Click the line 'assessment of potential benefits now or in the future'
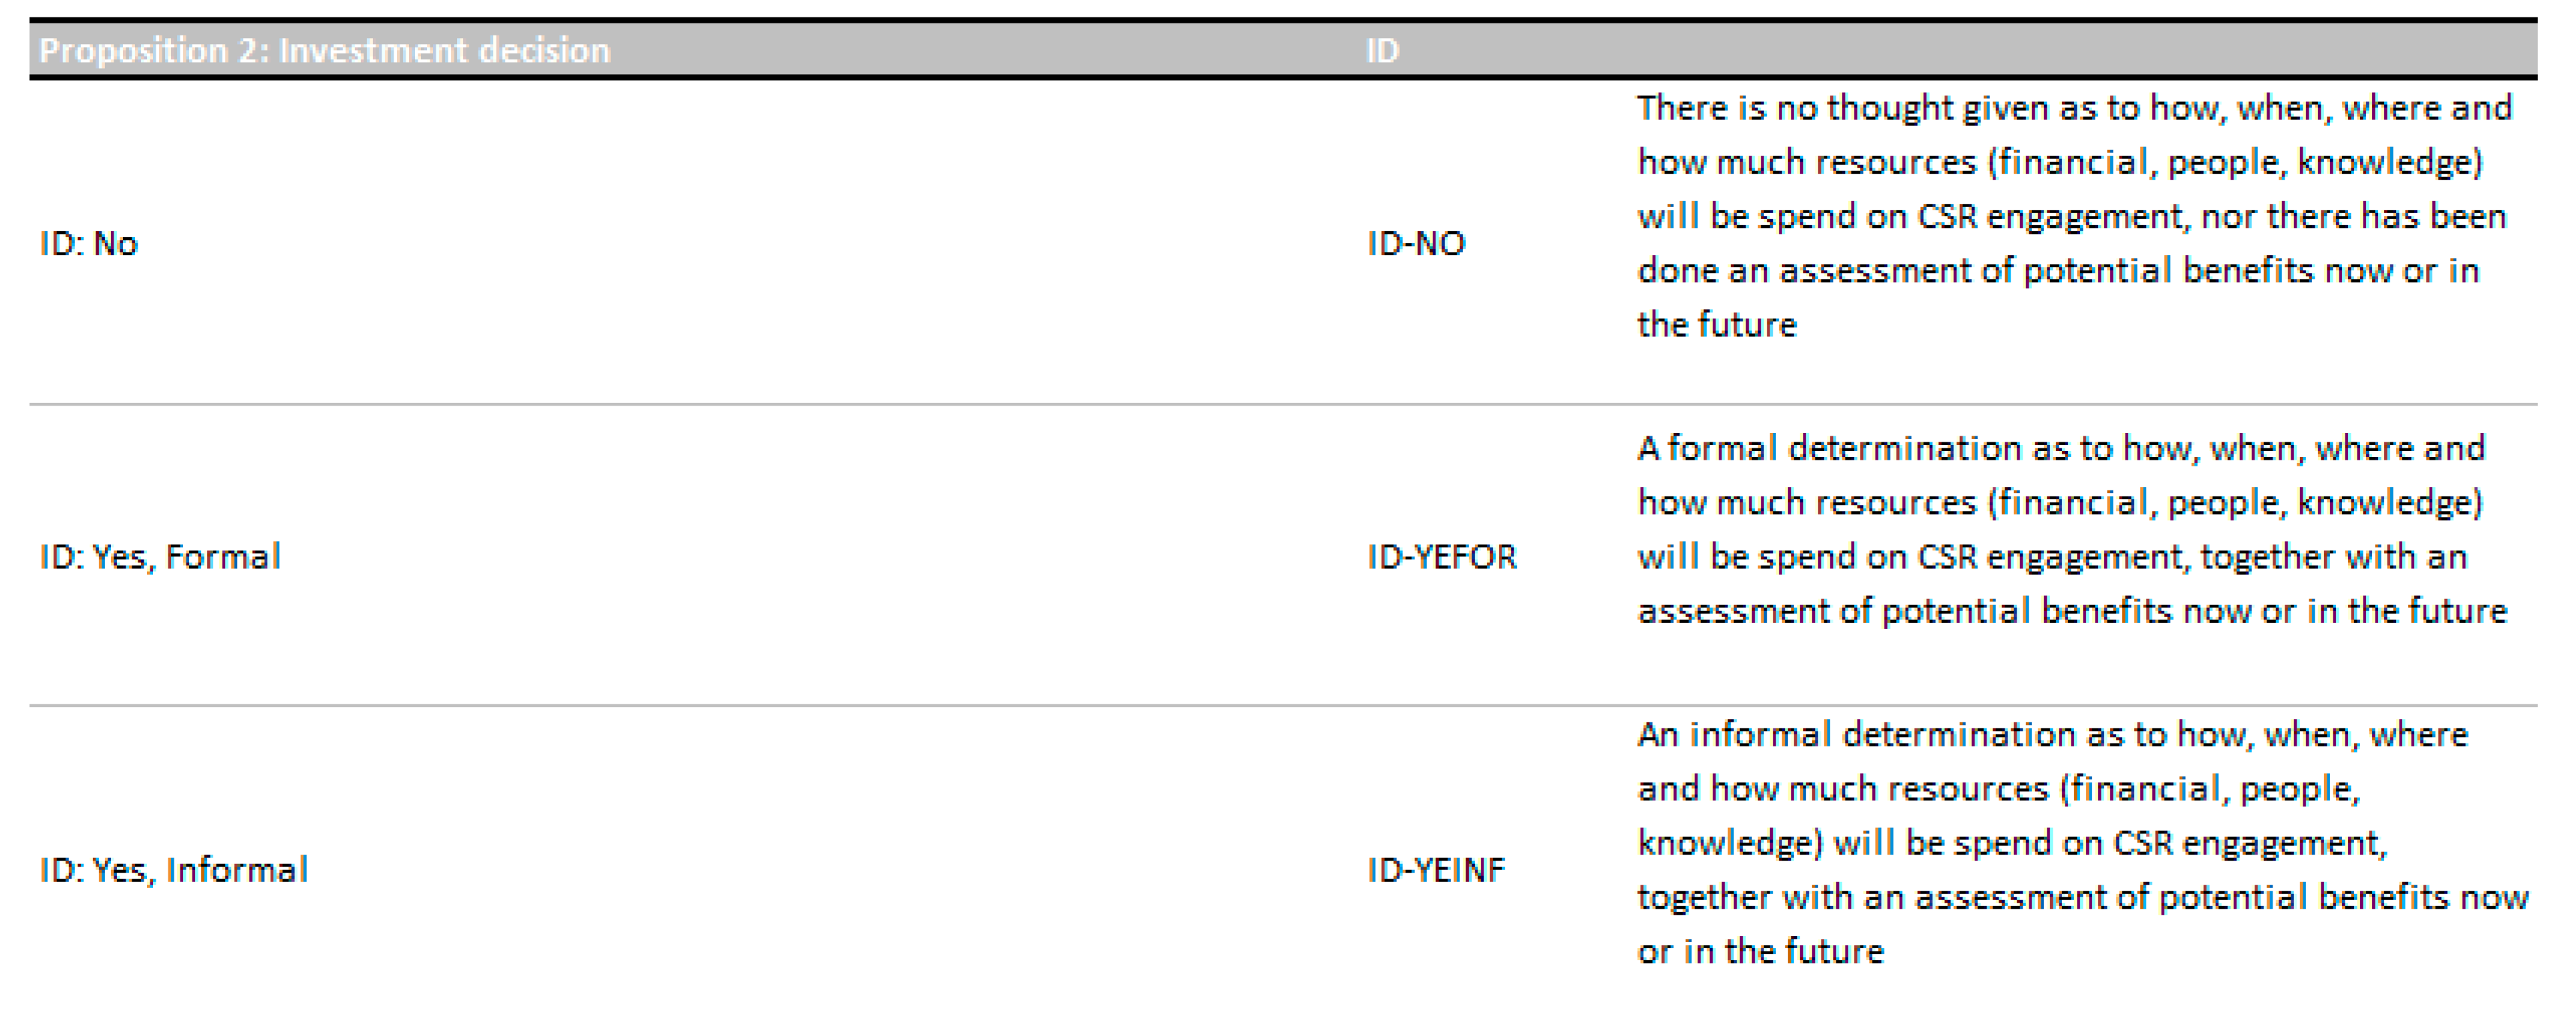 click(x=2071, y=610)
